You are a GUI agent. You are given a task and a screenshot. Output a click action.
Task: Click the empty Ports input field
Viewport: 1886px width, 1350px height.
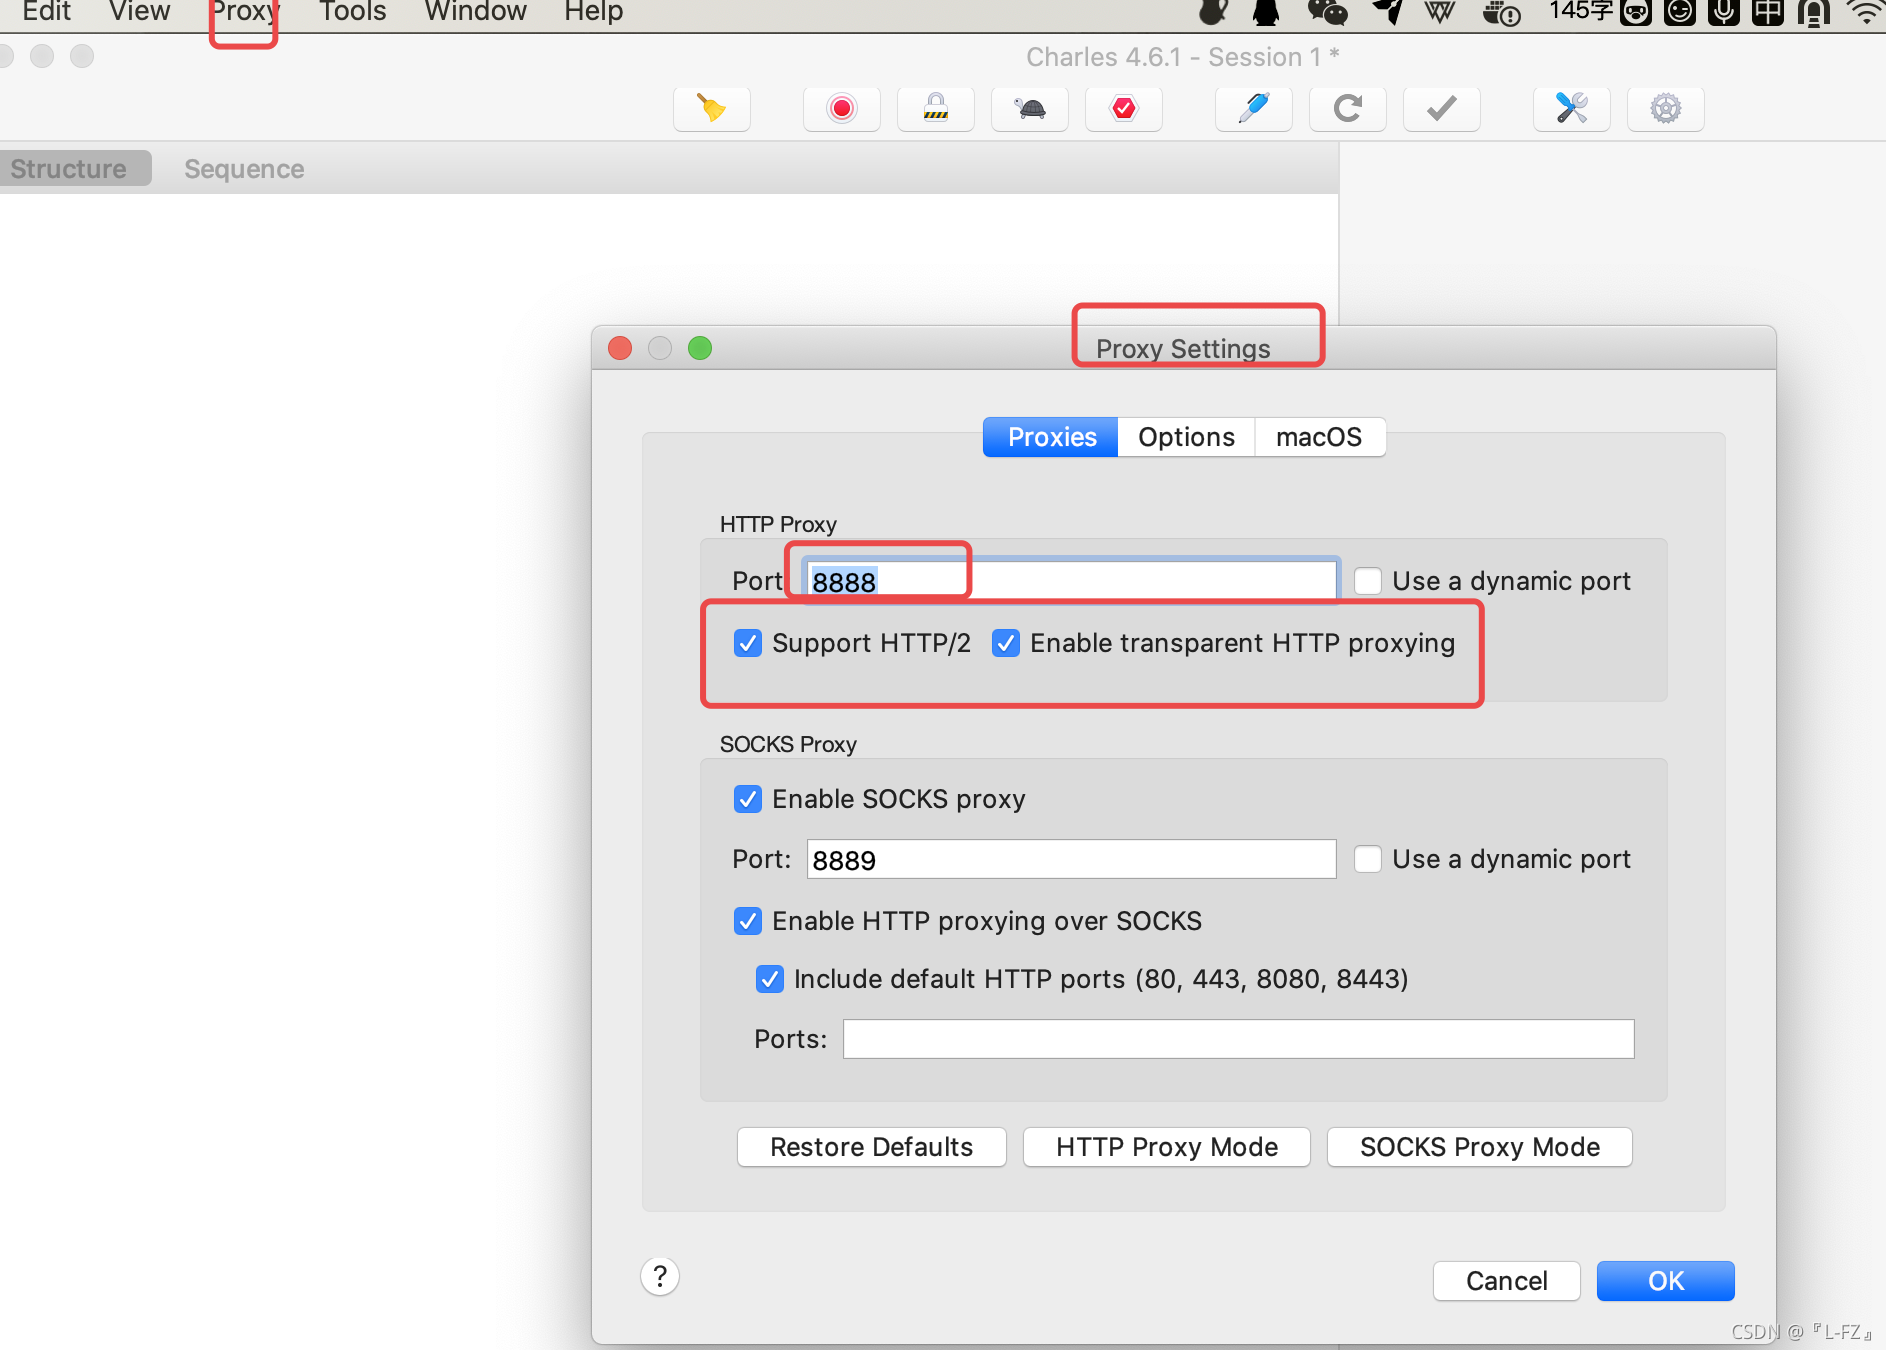1239,1039
